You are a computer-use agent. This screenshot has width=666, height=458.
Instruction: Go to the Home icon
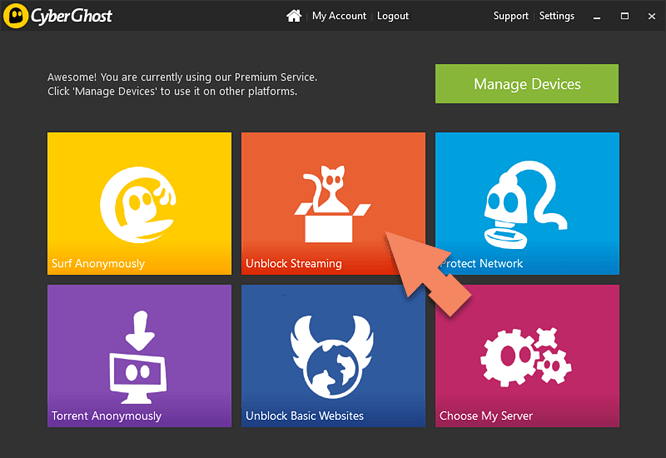point(294,16)
